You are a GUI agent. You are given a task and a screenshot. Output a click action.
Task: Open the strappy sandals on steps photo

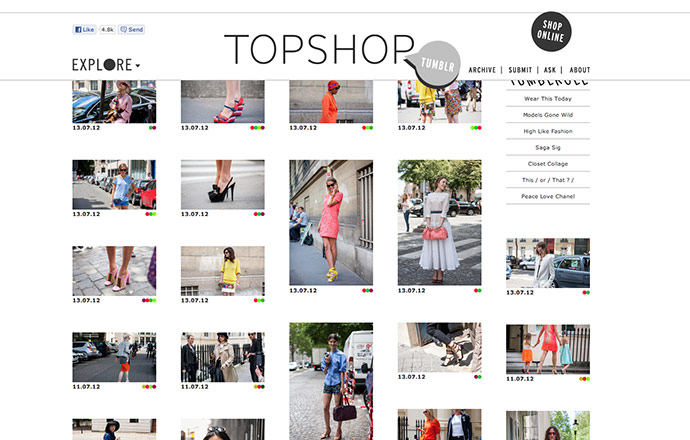pyautogui.click(x=440, y=347)
